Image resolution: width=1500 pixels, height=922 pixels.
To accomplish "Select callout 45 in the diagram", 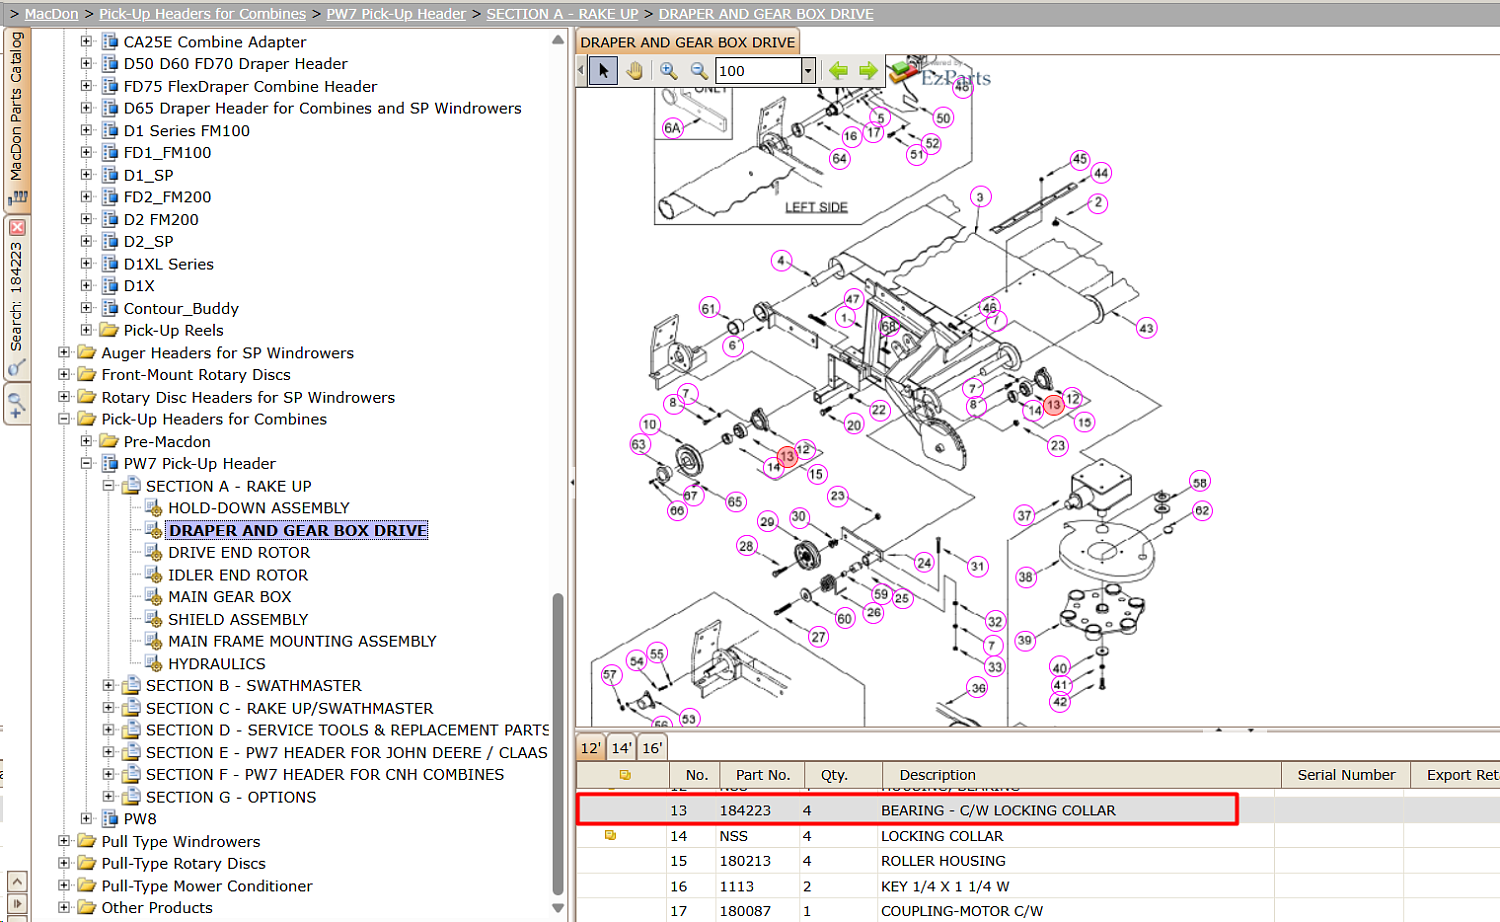I will [x=1080, y=159].
